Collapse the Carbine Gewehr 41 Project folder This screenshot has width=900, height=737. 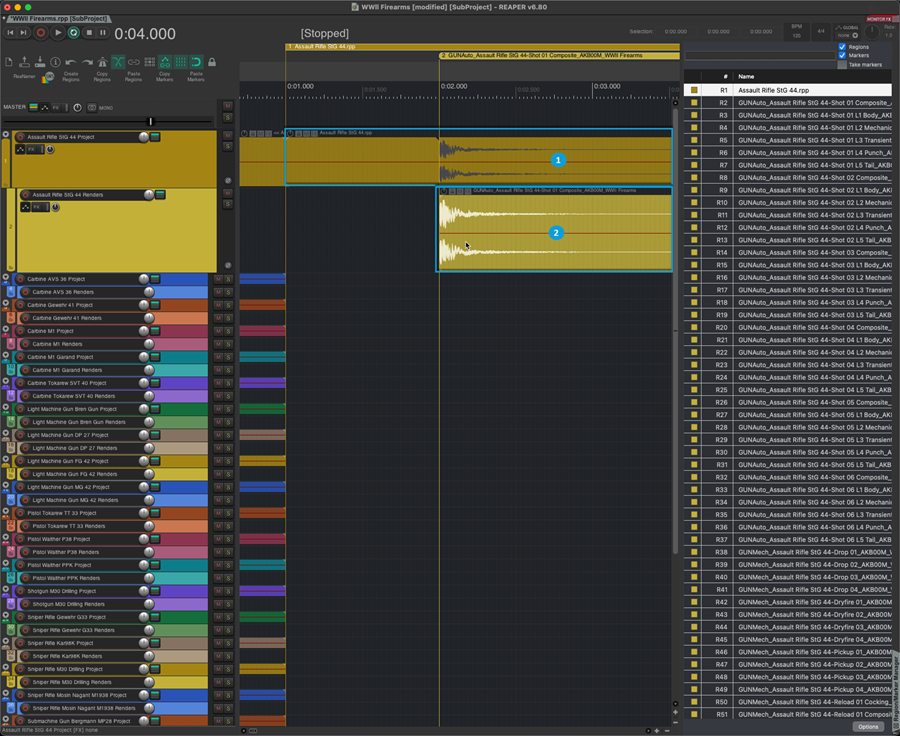tap(6, 303)
